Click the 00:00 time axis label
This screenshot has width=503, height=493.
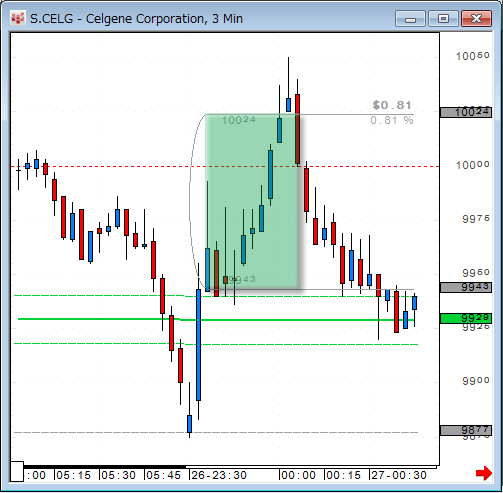point(298,475)
